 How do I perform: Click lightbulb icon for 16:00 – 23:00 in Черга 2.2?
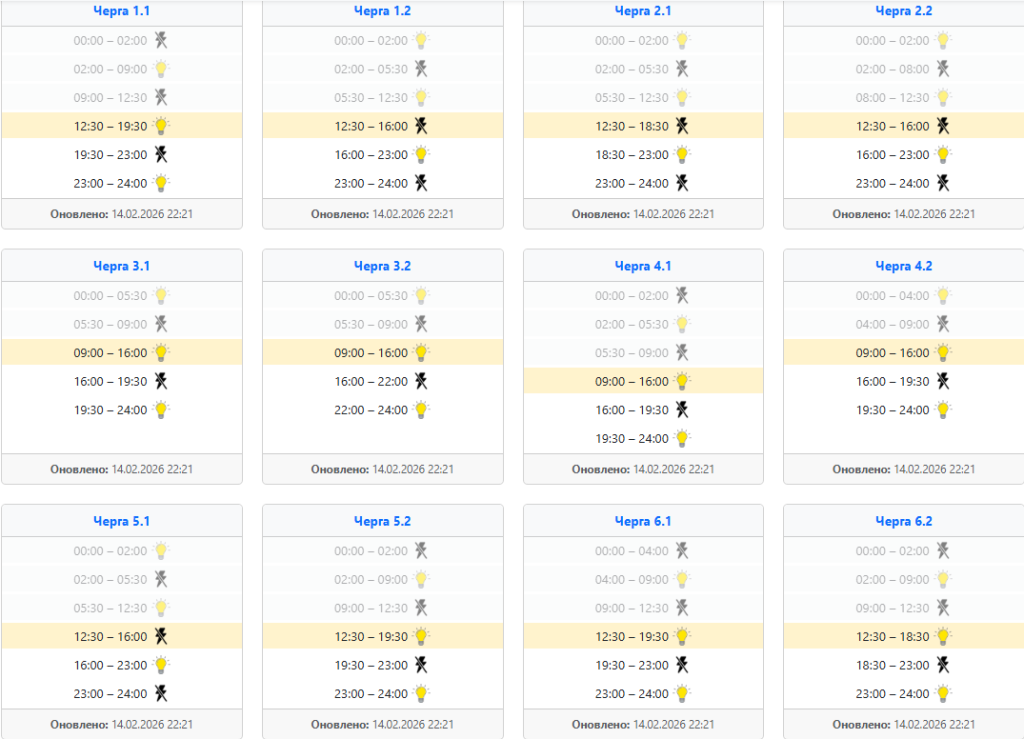click(x=943, y=155)
